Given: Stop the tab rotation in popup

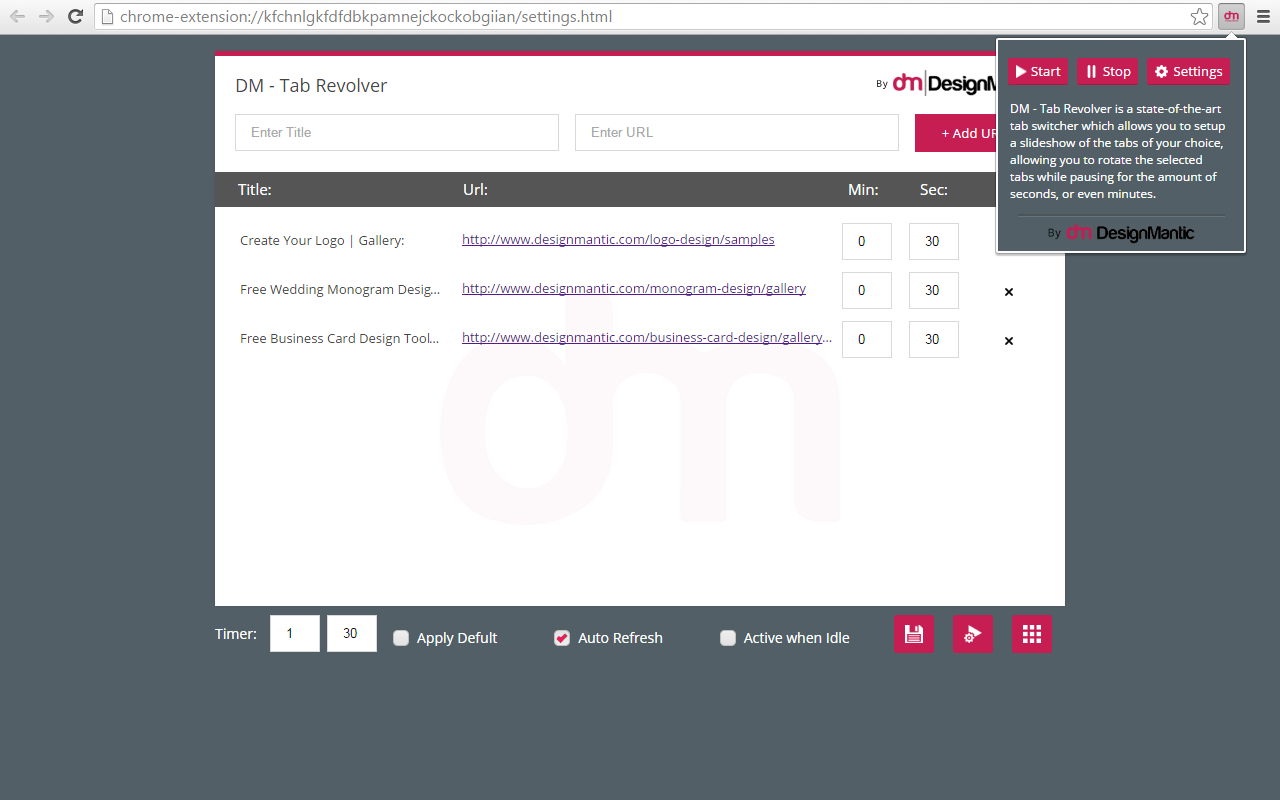Looking at the screenshot, I should point(1108,71).
